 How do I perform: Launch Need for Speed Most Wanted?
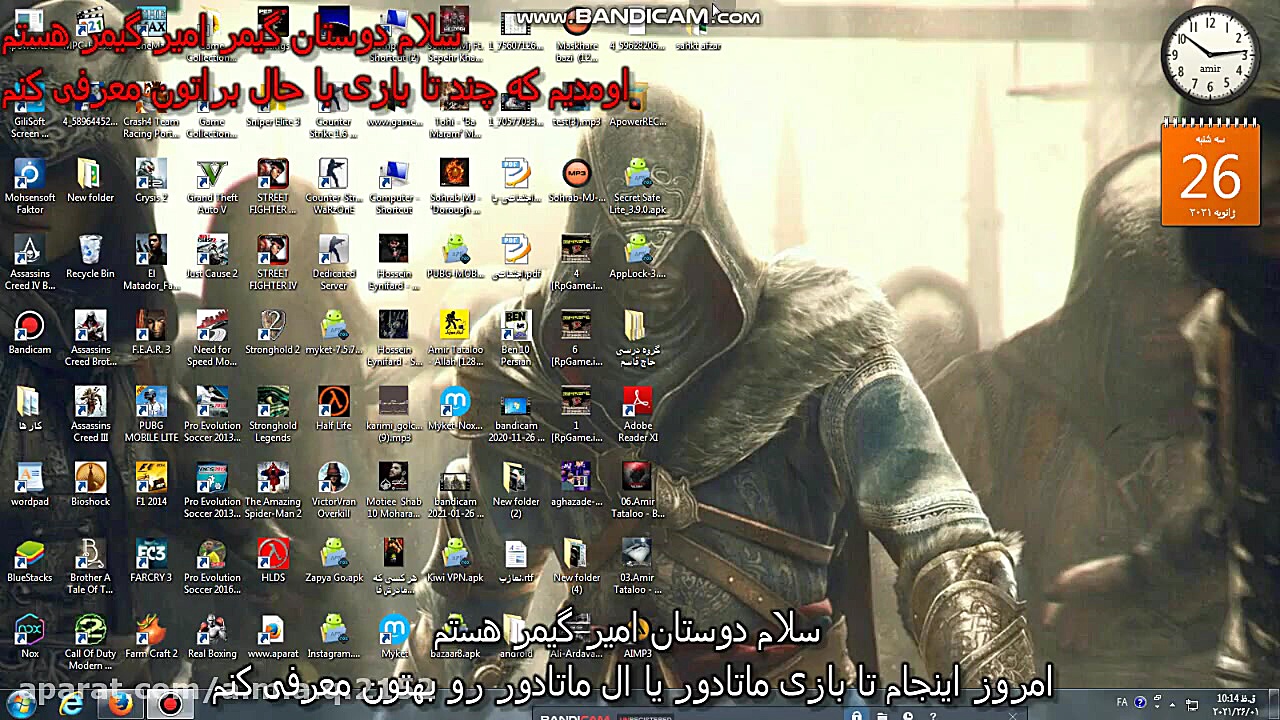[x=212, y=338]
